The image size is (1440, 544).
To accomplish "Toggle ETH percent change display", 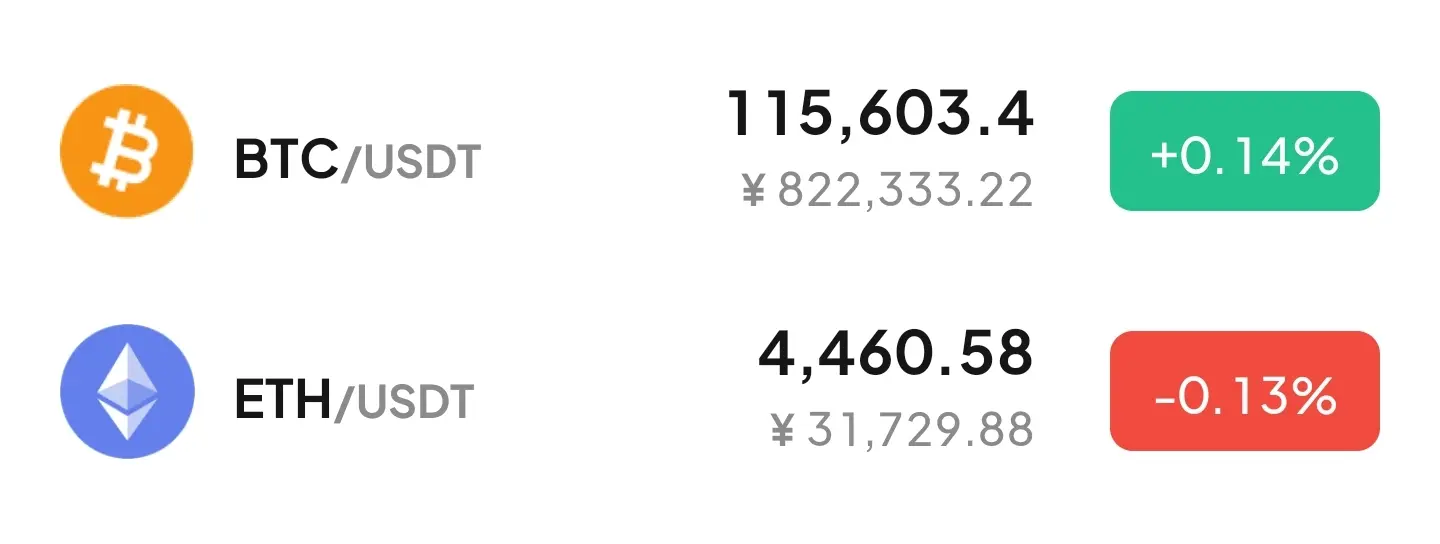I will click(x=1245, y=391).
